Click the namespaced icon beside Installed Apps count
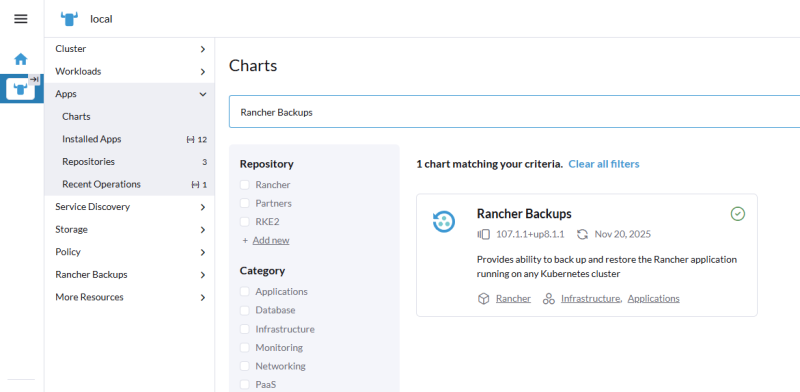 pos(190,139)
